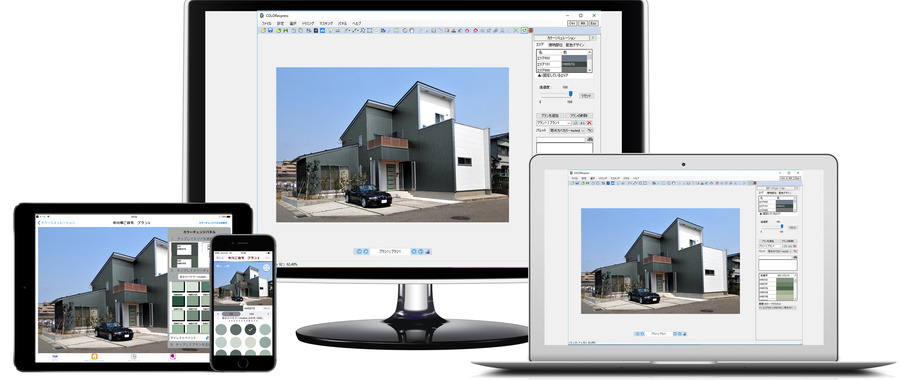
Task: Open the palette dropdown in the monitor's side panel
Action: point(567,130)
